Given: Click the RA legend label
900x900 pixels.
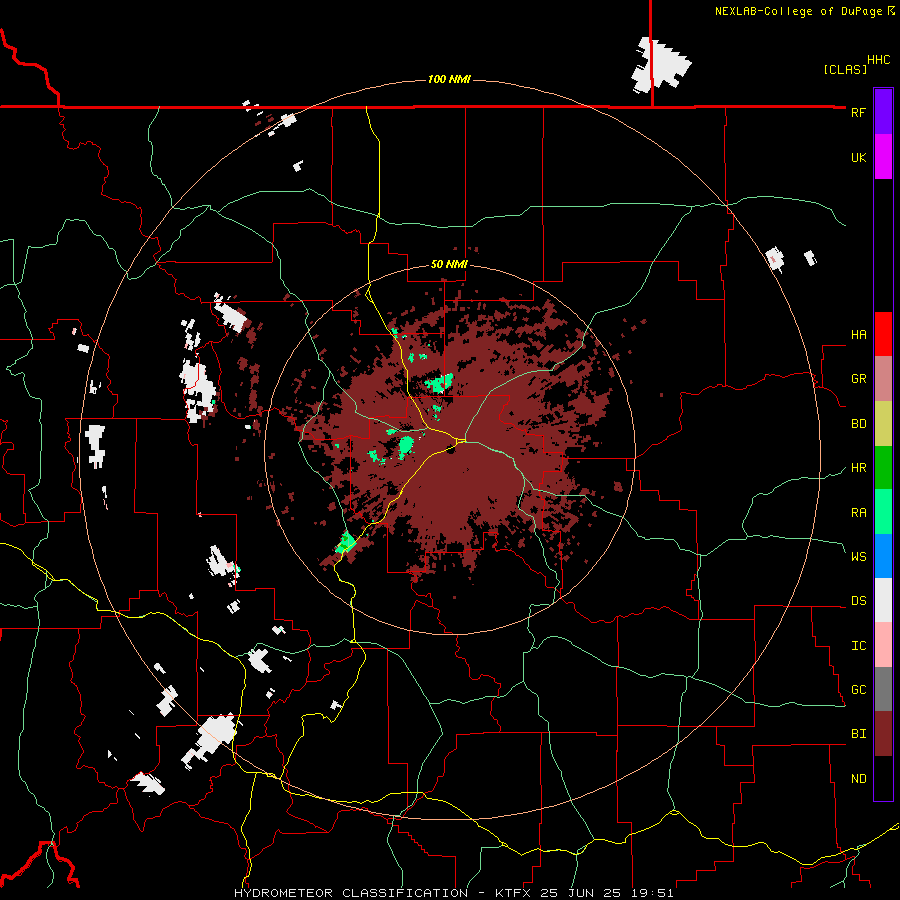Looking at the screenshot, I should [x=858, y=513].
